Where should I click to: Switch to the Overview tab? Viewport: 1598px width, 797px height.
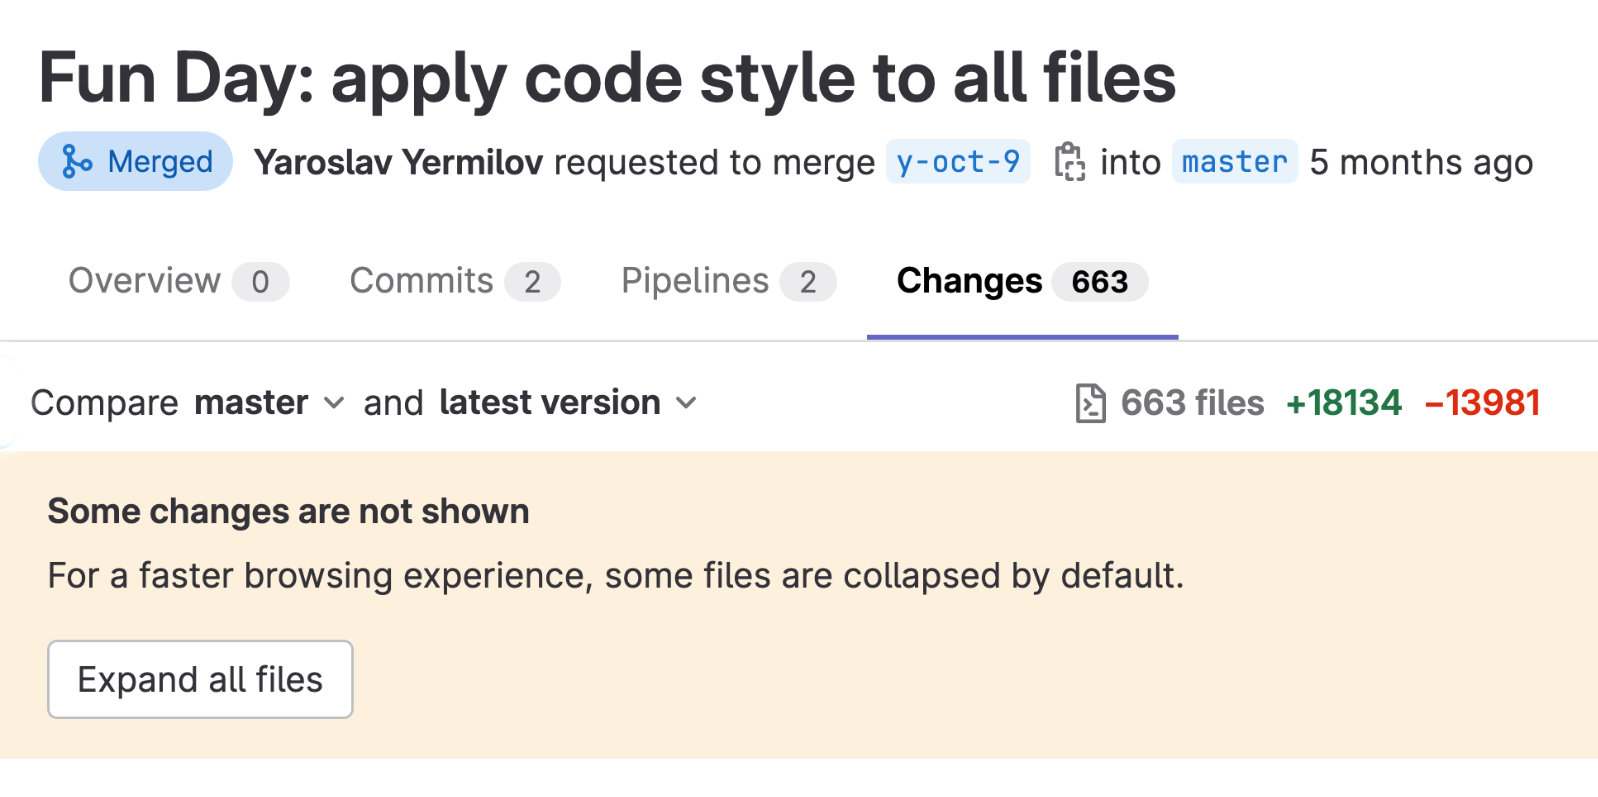pyautogui.click(x=178, y=282)
